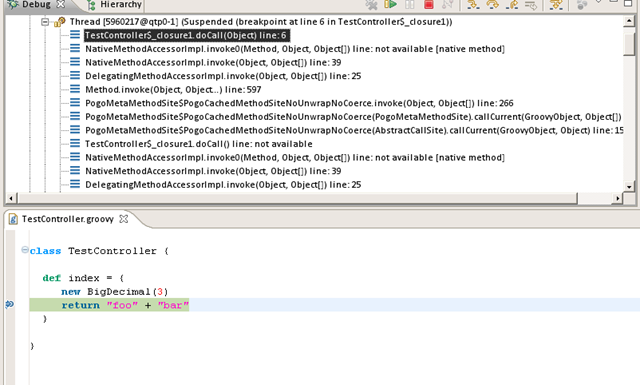Close the TestController.groovy editor tab

(124, 219)
